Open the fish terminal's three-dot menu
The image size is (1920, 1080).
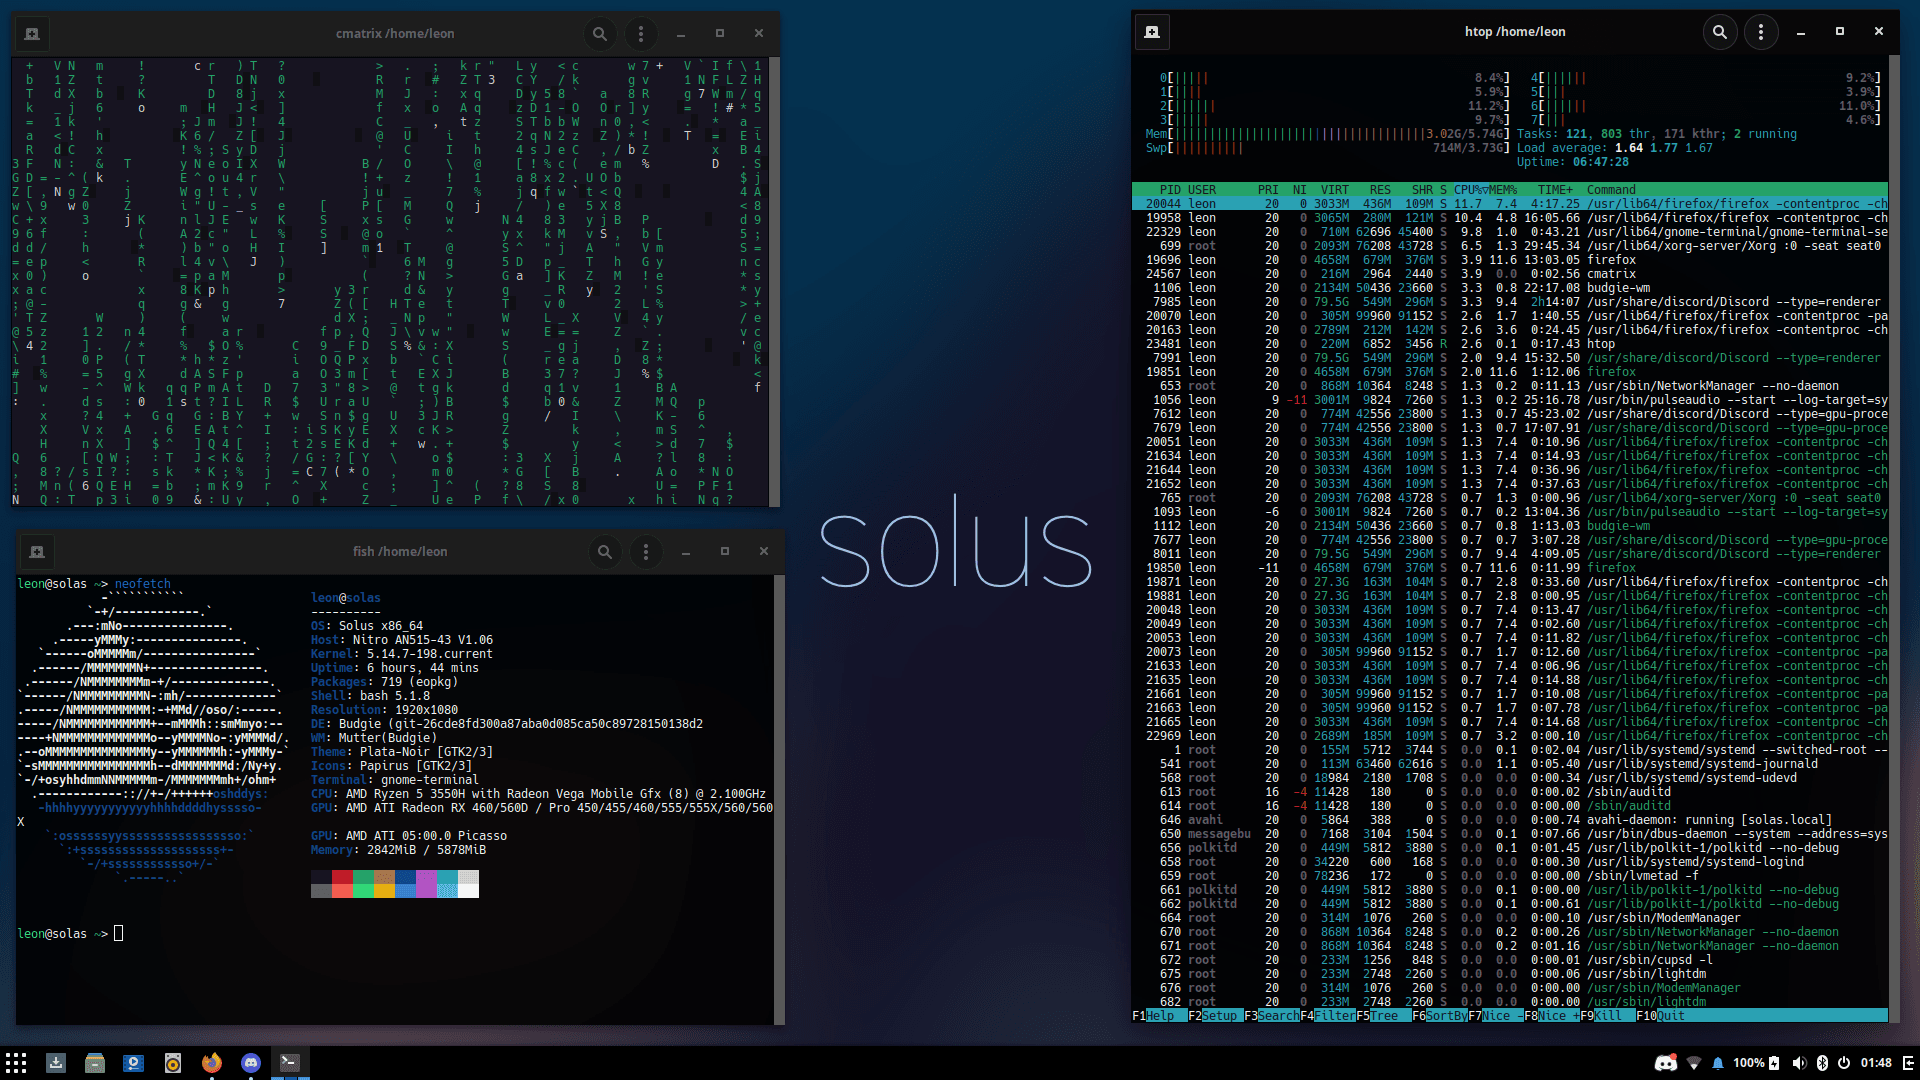coord(646,552)
